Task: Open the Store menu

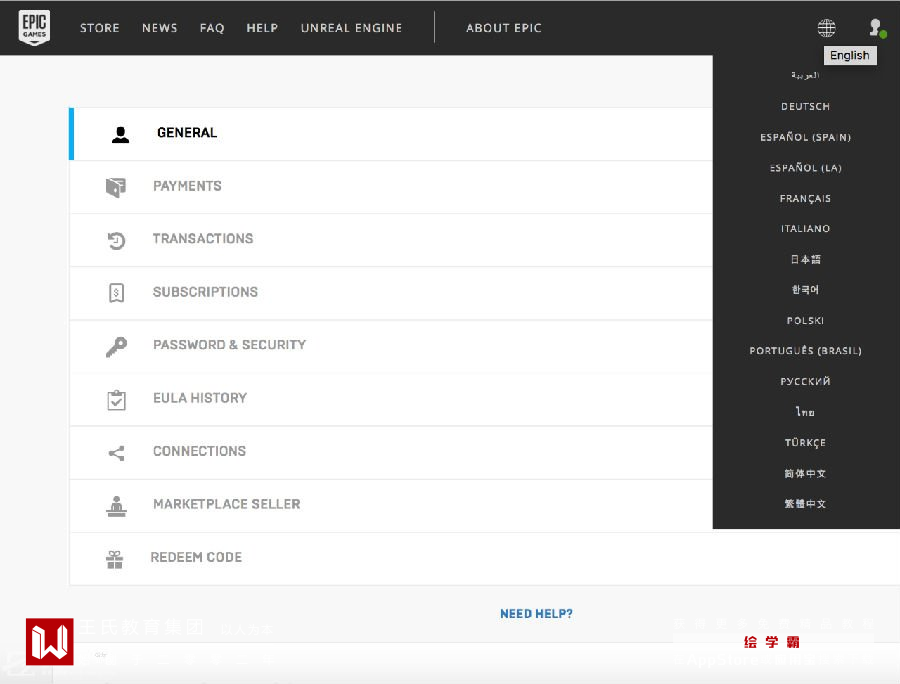Action: click(x=100, y=28)
